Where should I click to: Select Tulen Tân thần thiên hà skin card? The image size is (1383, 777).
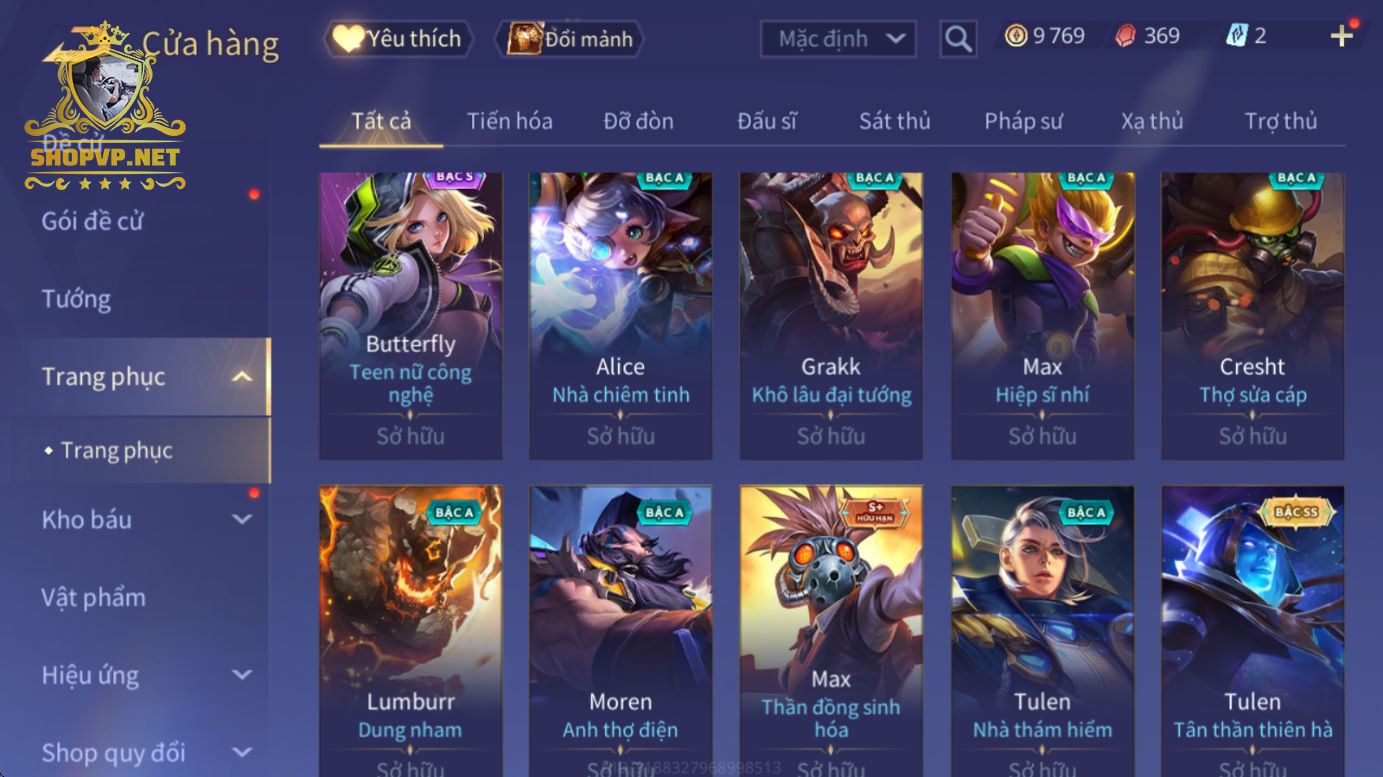coord(1253,631)
